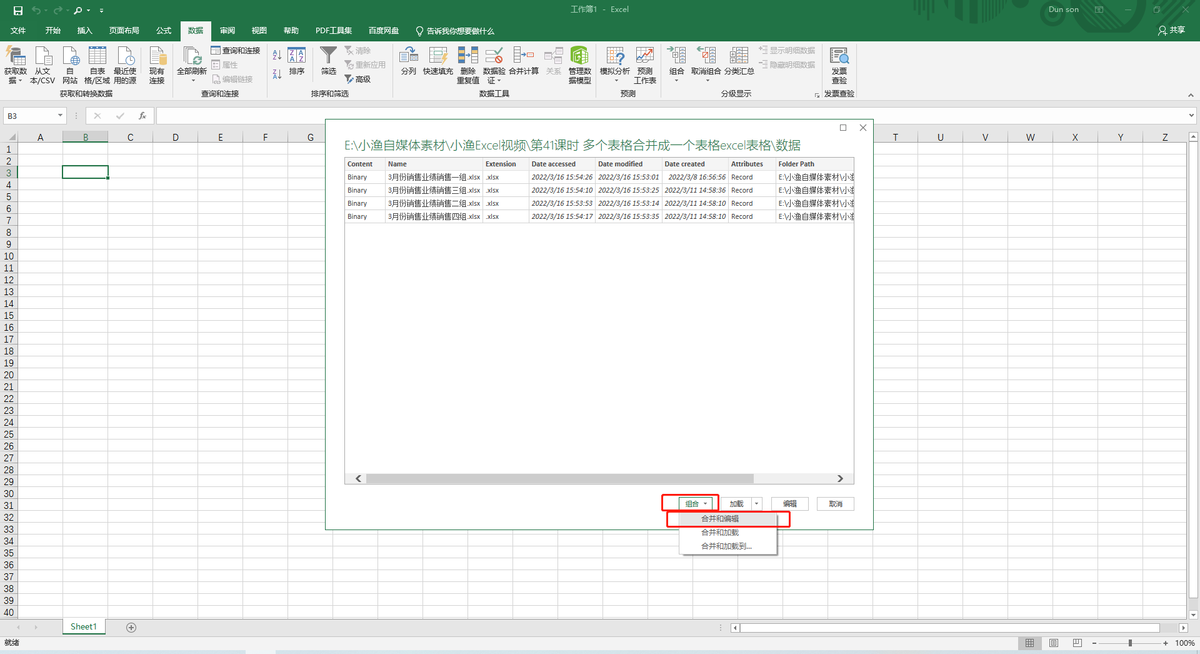Switch to Page Layout view in status bar
Image resolution: width=1200 pixels, height=654 pixels.
coord(1052,642)
